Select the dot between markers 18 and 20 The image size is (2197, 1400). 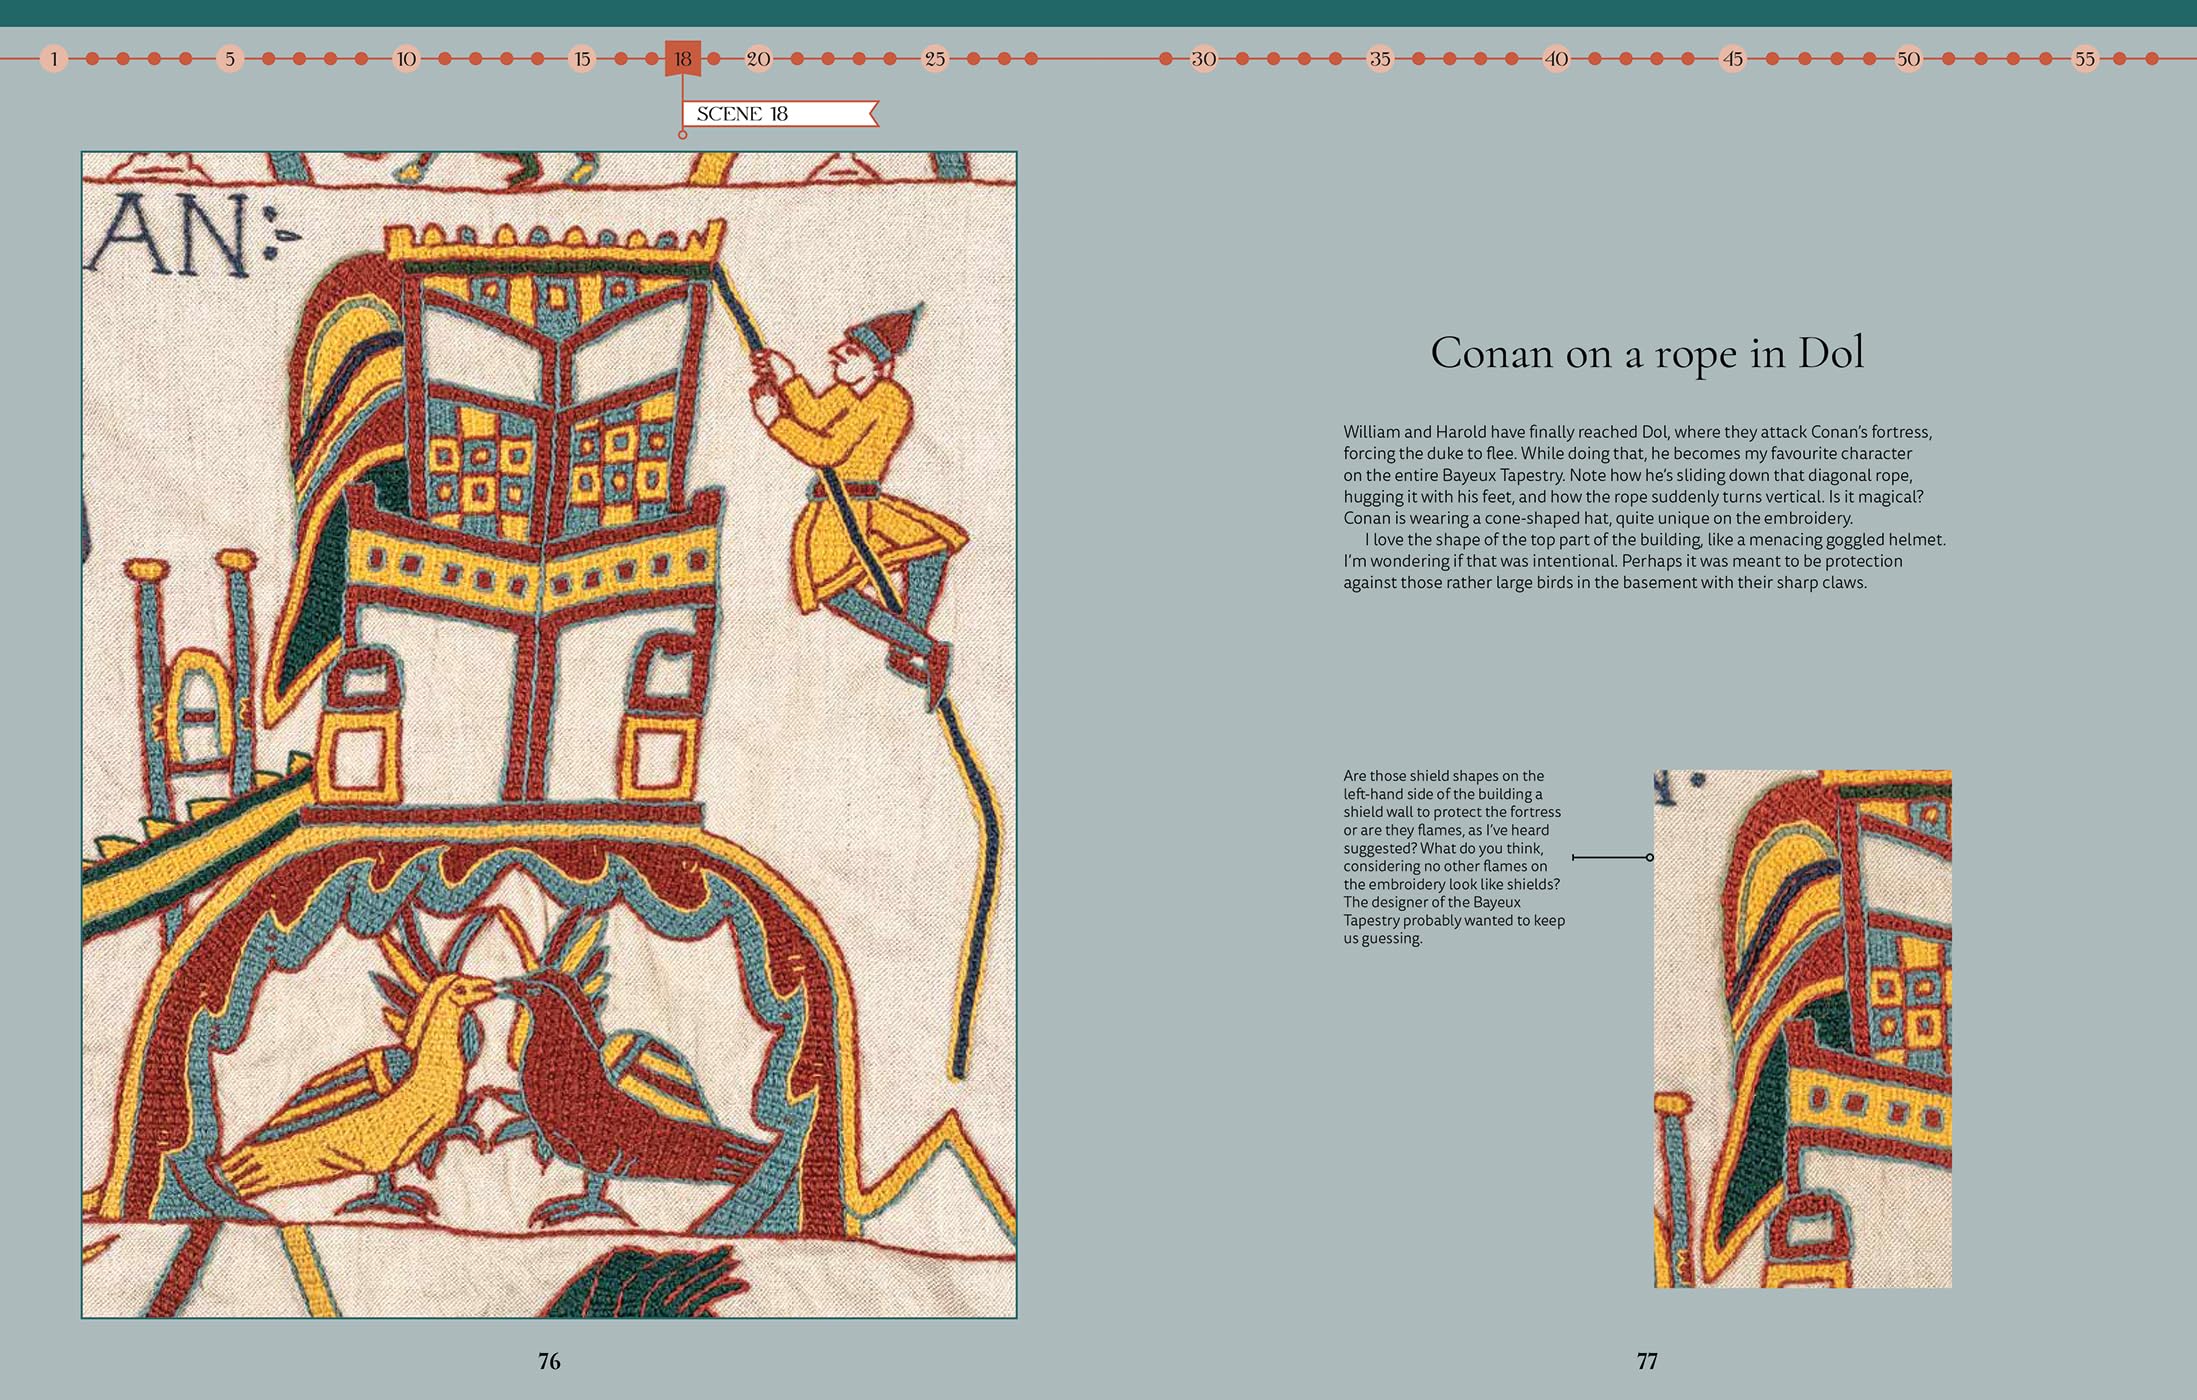coord(713,59)
